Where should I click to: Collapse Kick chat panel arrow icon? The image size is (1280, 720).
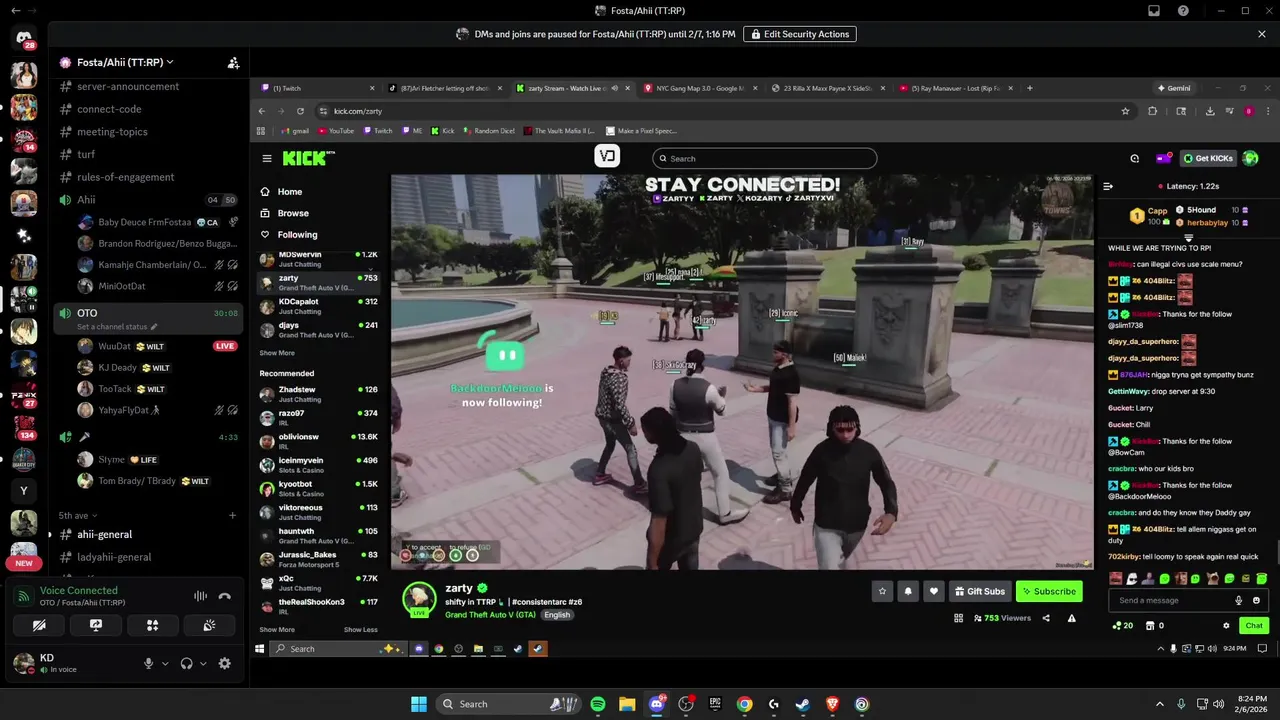pos(1108,186)
